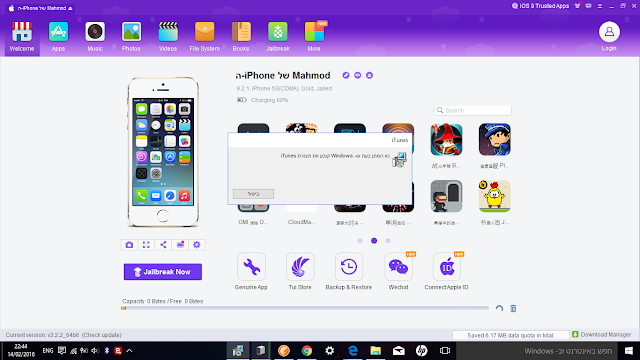Click the iPhone preview image
Screen dimensions: 640x360
point(163,152)
